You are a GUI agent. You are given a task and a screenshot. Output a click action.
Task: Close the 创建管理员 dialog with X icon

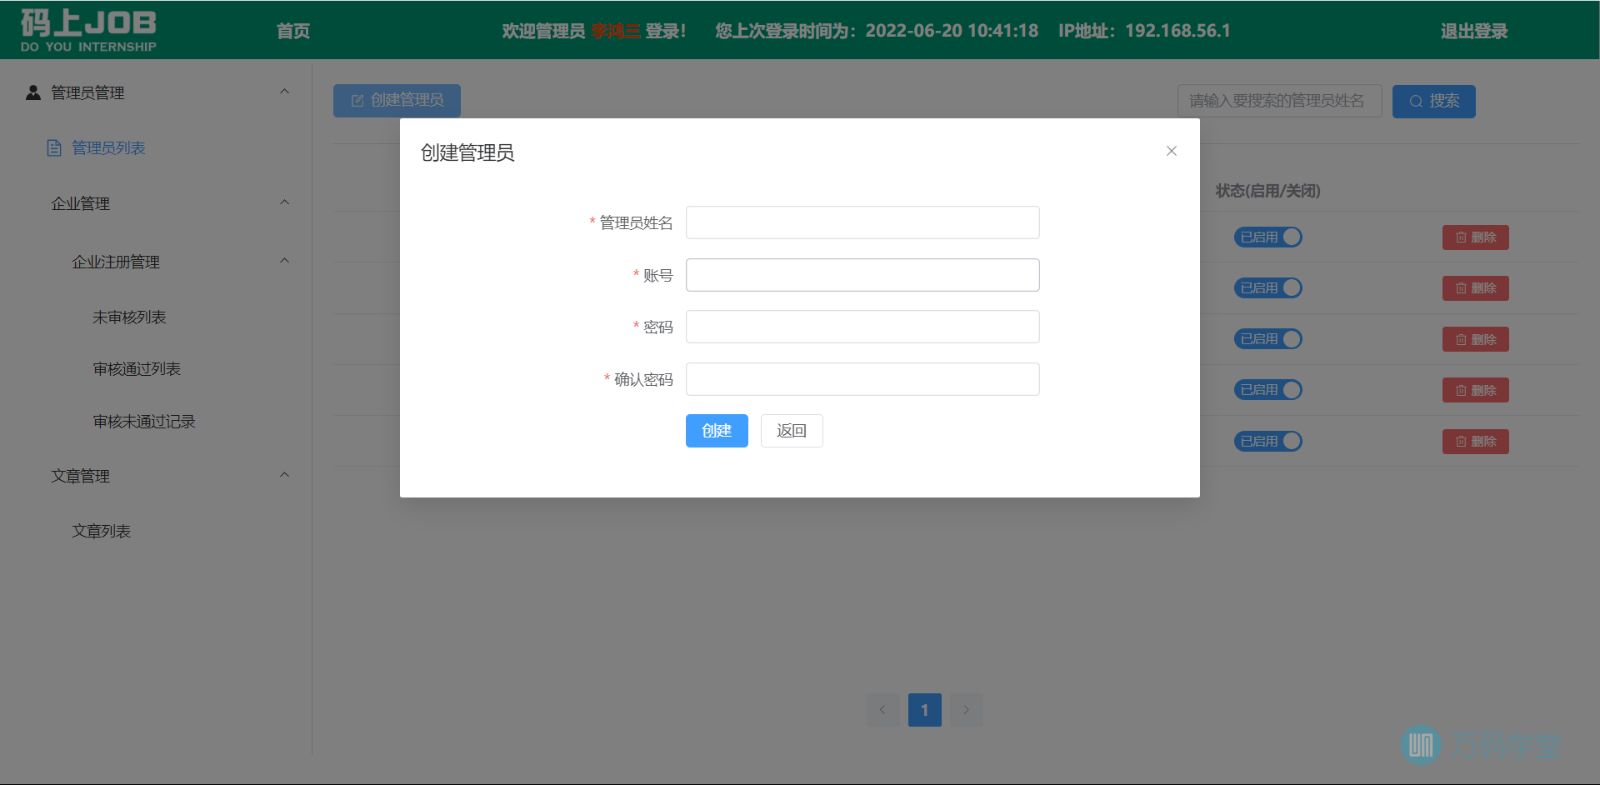(x=1171, y=151)
